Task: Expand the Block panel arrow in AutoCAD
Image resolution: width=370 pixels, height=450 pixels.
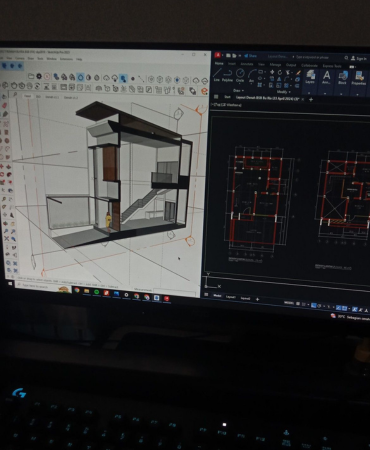Action: coord(342,94)
